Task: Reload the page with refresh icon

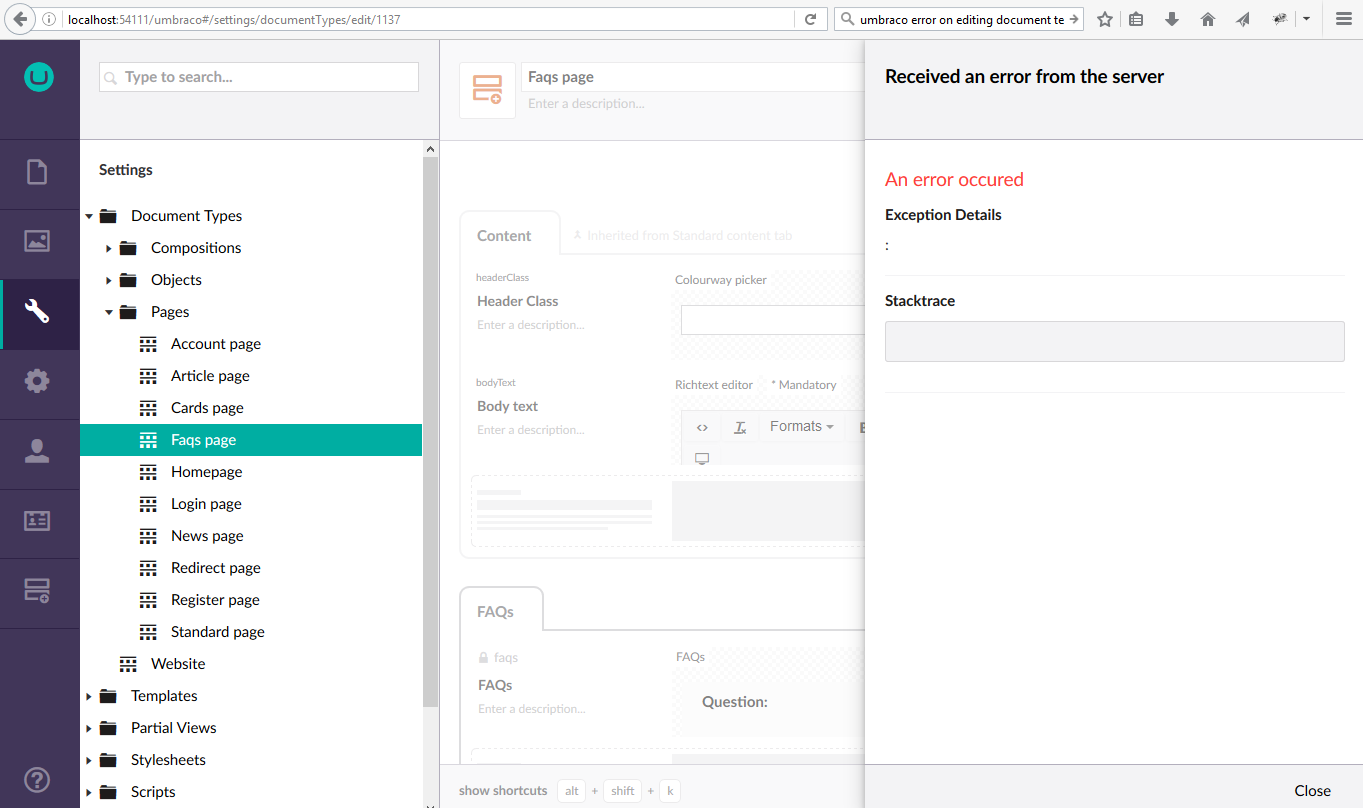Action: pyautogui.click(x=811, y=19)
